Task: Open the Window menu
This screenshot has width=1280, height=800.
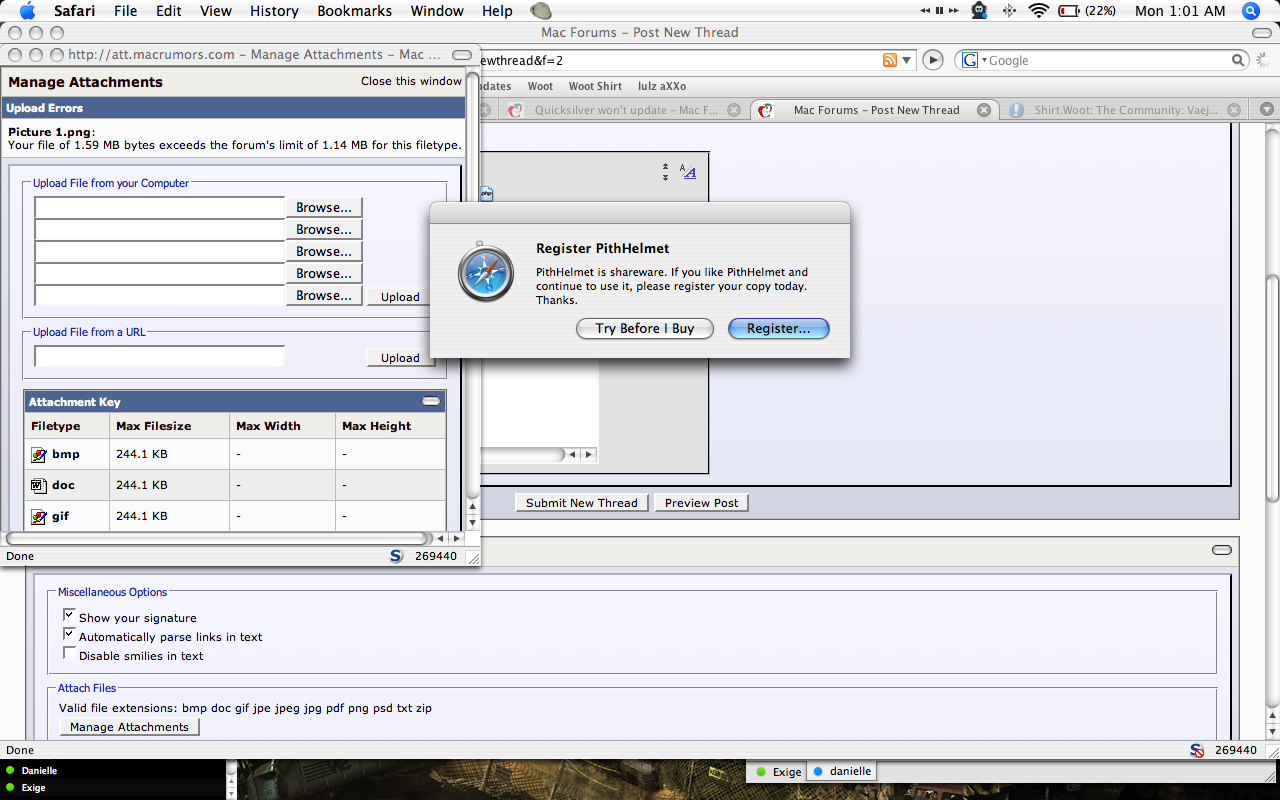Action: [437, 11]
